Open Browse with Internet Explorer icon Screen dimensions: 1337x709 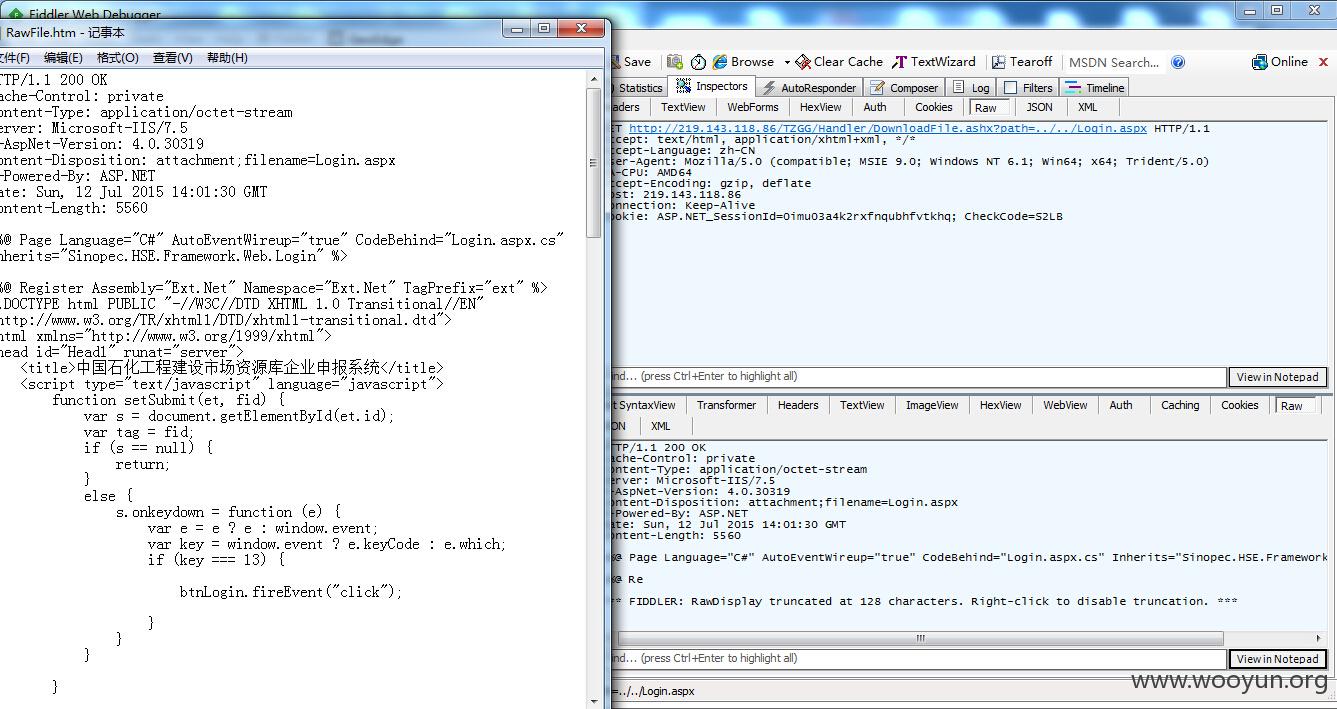744,62
